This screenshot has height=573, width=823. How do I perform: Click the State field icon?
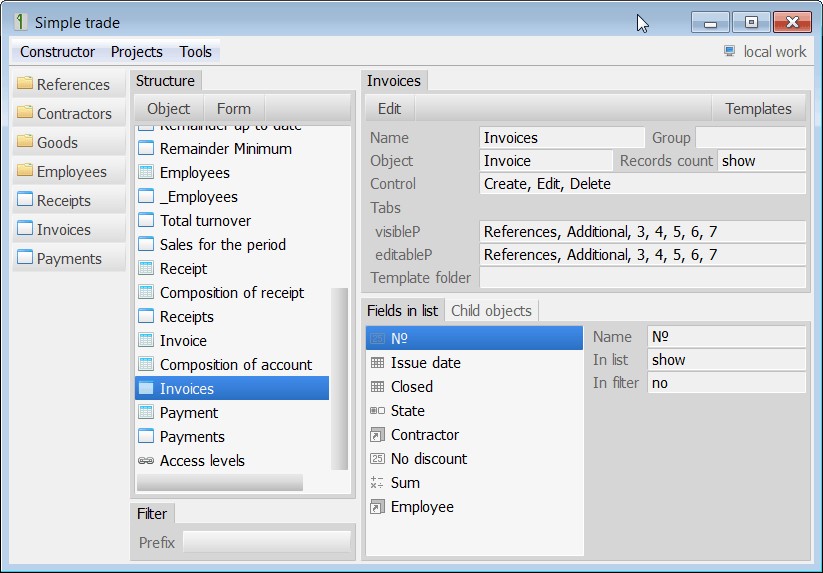(x=377, y=411)
